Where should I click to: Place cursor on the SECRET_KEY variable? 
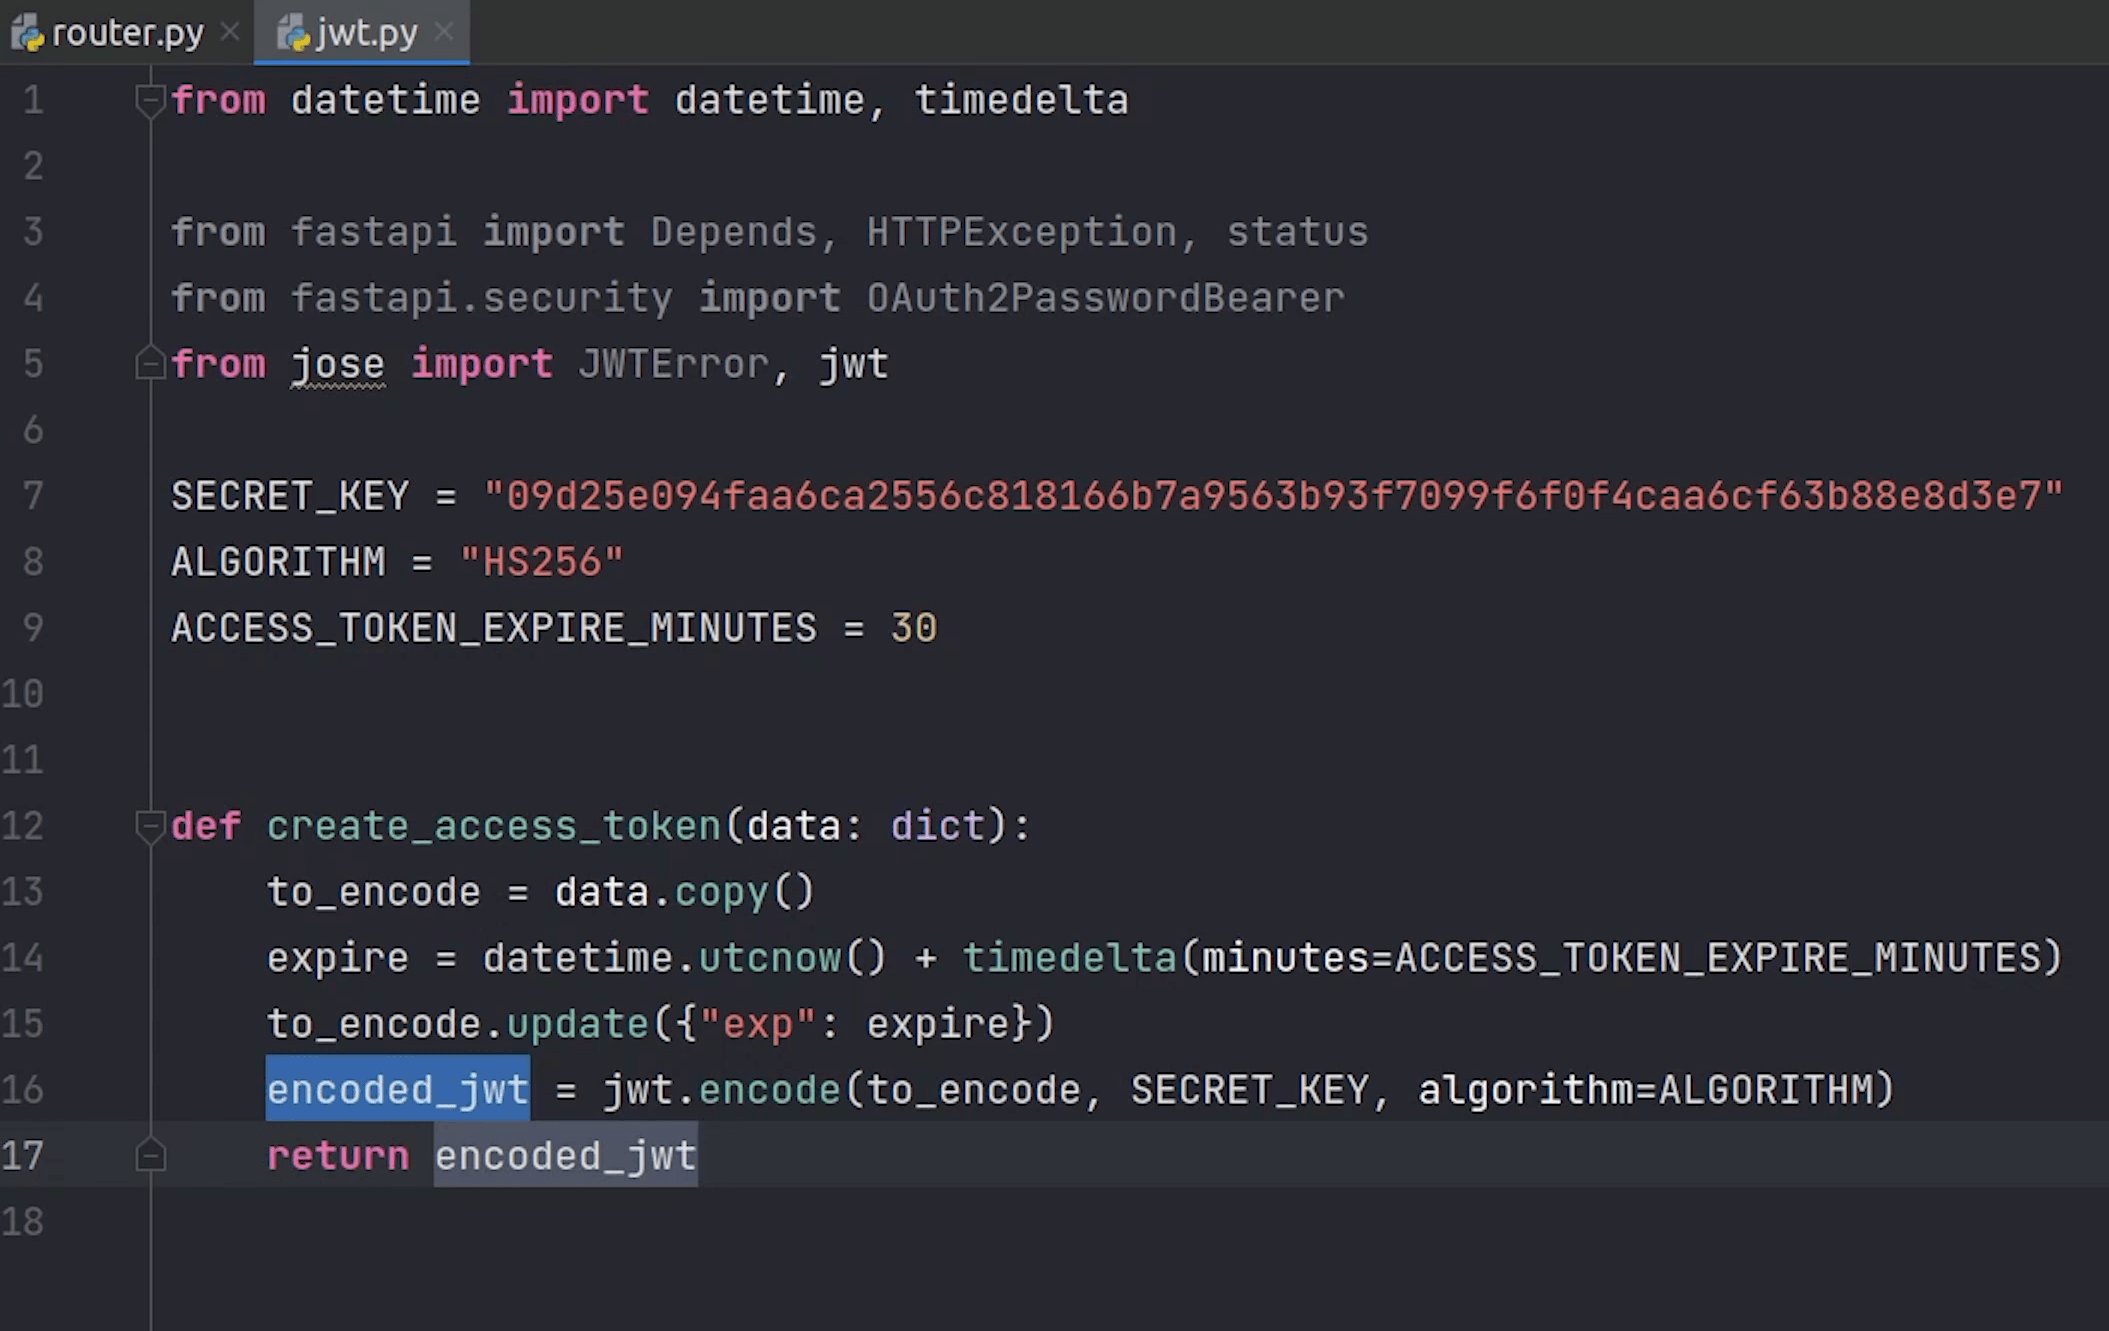click(x=290, y=495)
